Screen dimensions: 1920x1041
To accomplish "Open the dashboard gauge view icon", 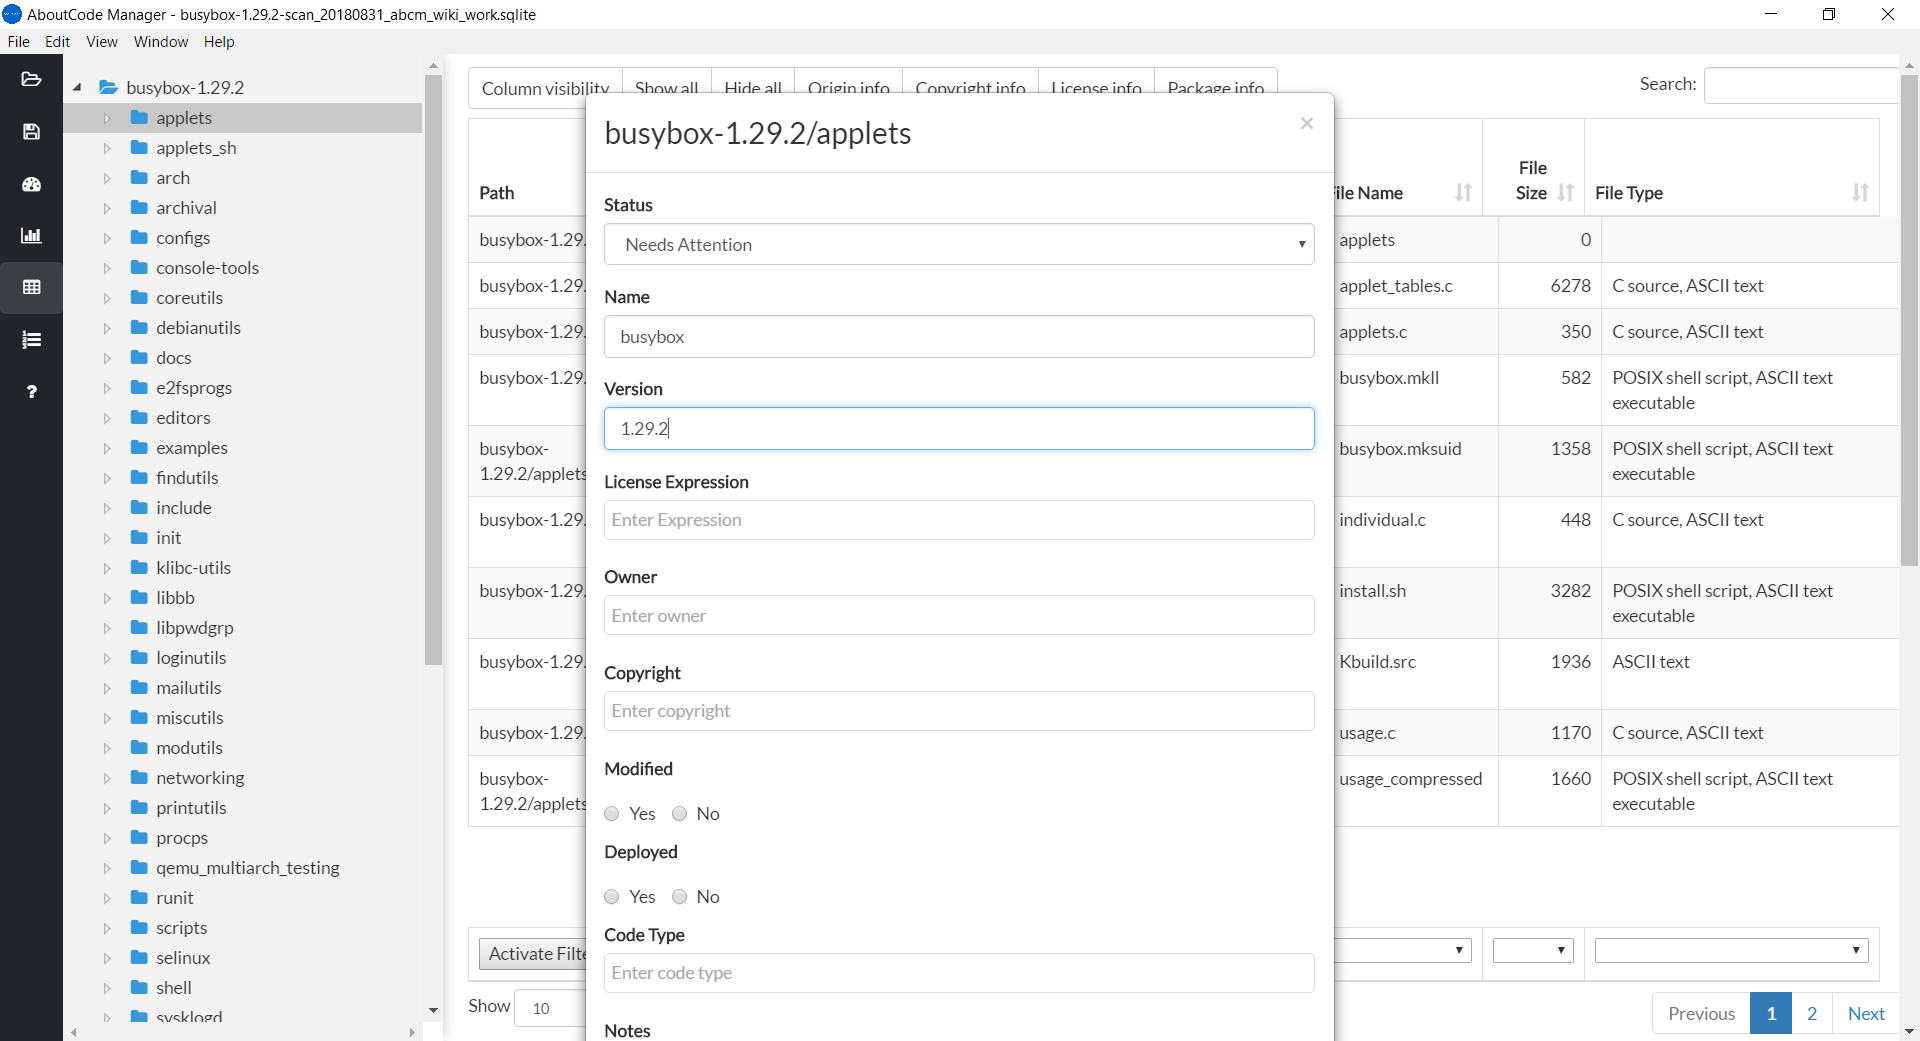I will point(31,184).
